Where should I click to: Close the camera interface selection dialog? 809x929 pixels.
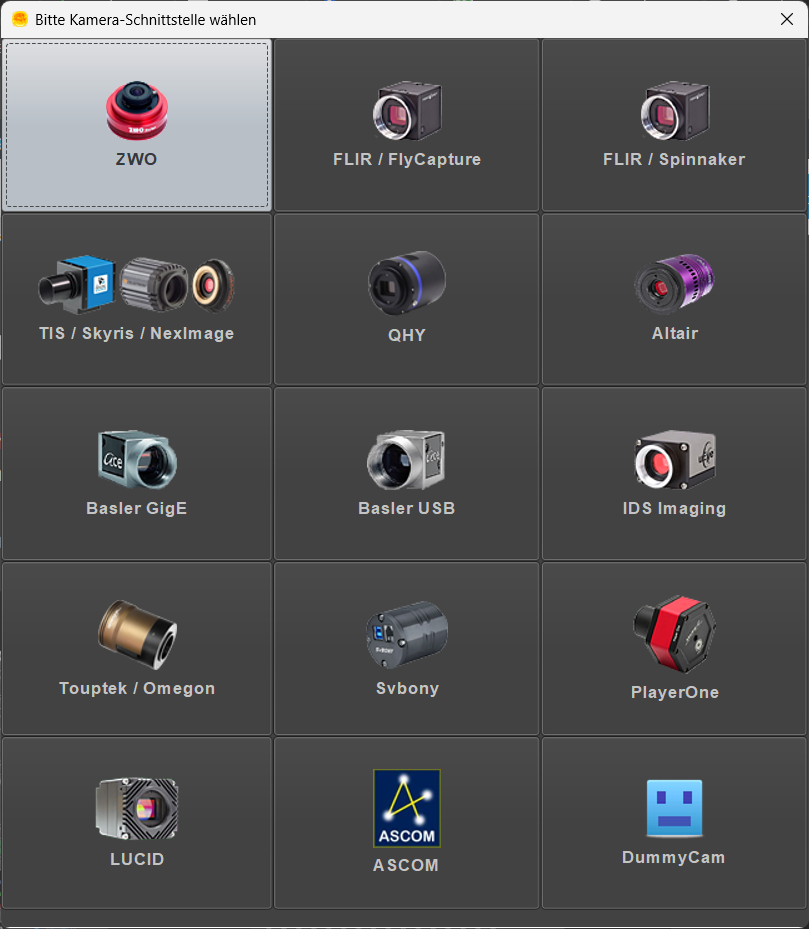click(786, 19)
